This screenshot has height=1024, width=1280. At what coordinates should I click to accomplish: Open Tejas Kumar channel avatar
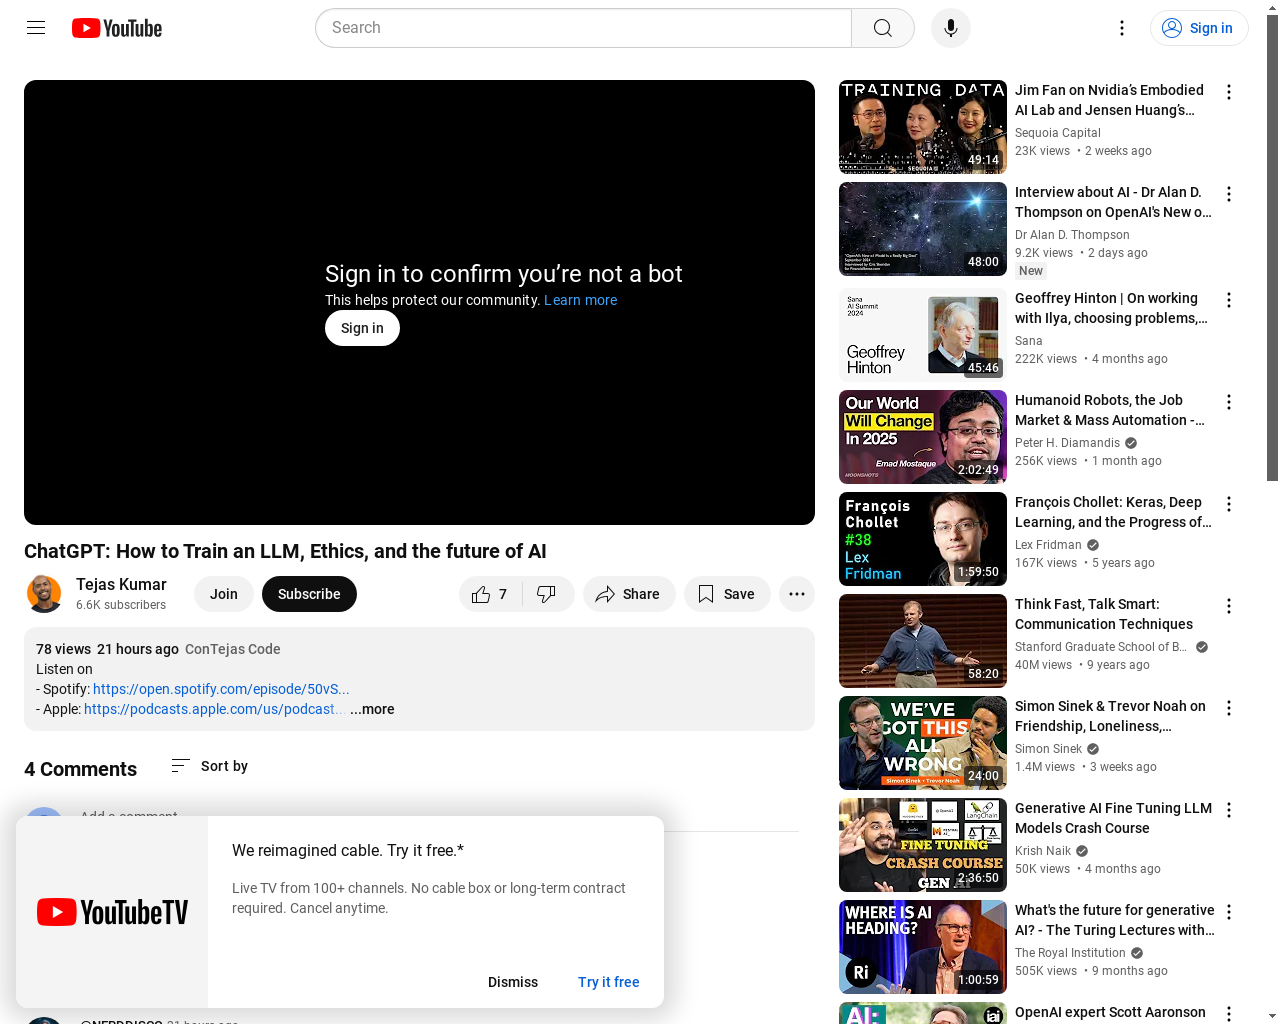tap(44, 594)
